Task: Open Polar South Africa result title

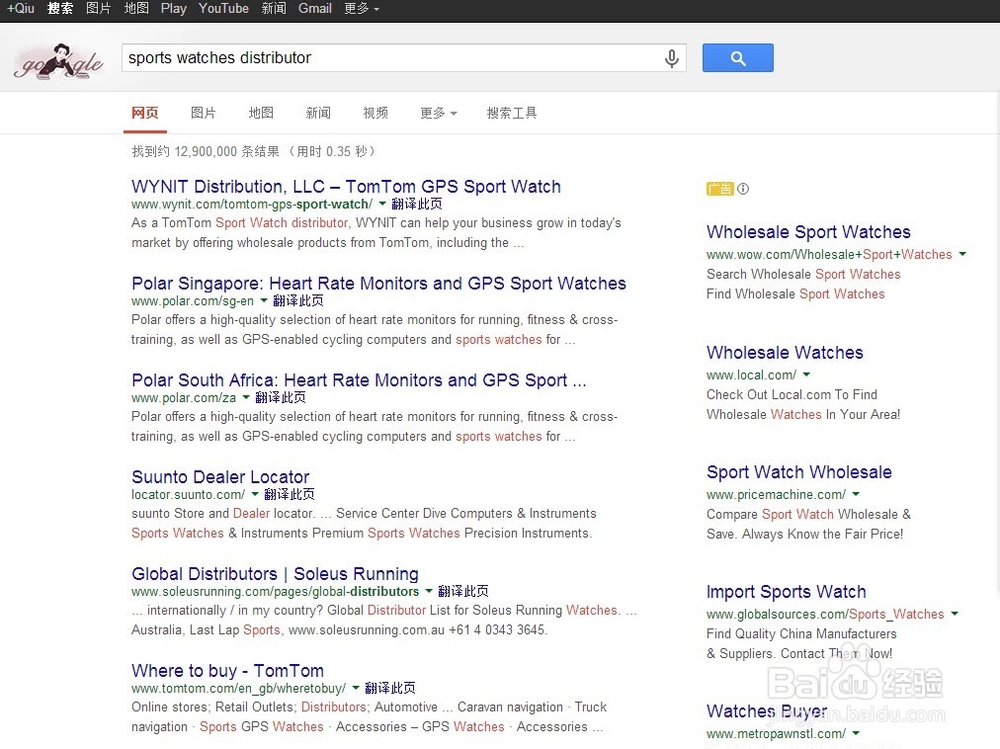Action: tap(358, 380)
